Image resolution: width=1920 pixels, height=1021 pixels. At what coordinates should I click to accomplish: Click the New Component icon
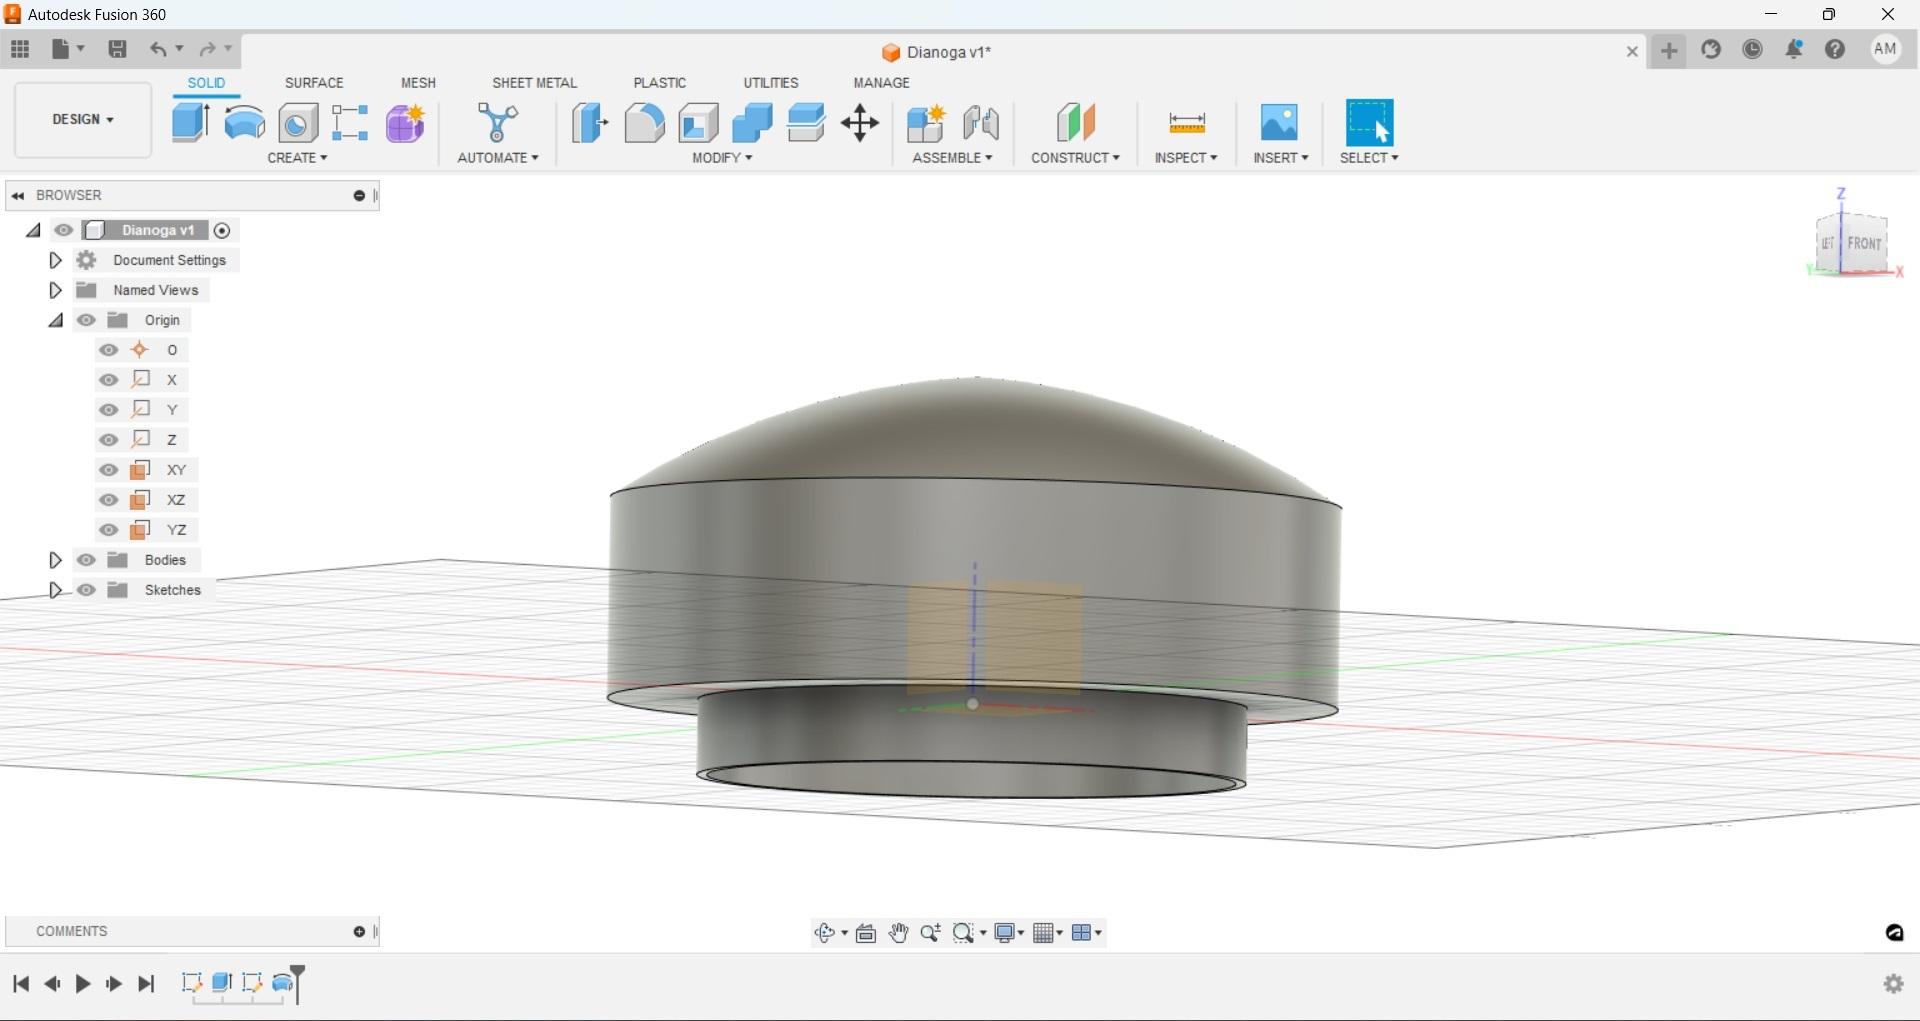(x=926, y=123)
